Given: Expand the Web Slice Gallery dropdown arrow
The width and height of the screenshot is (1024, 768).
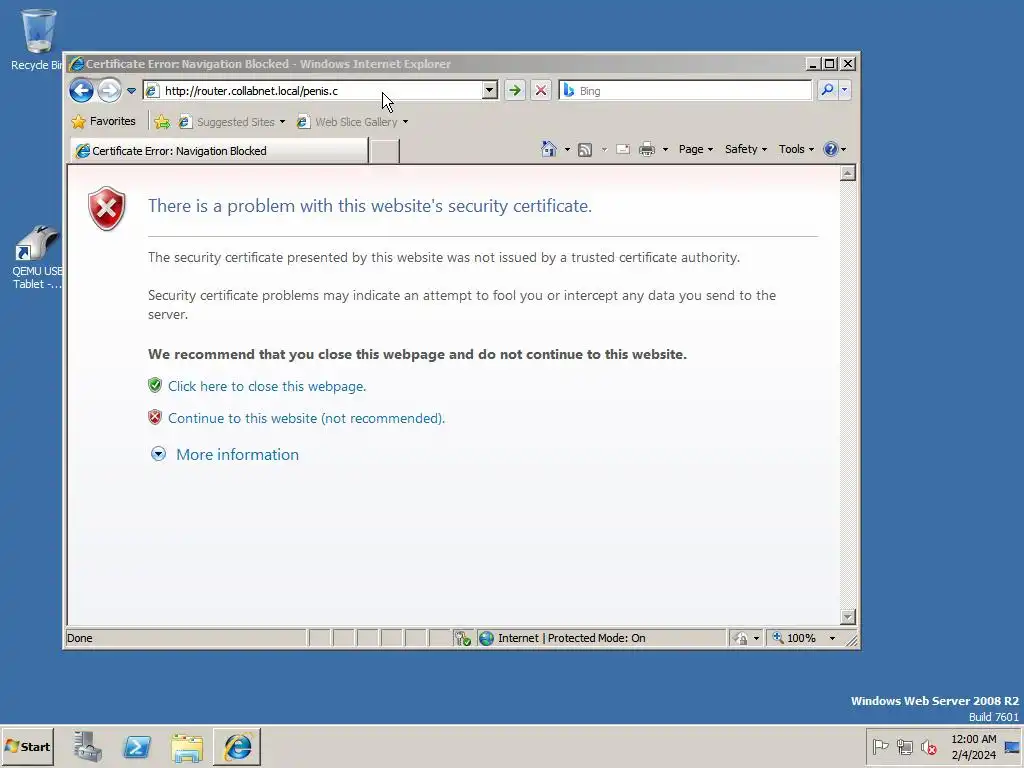Looking at the screenshot, I should click(406, 122).
